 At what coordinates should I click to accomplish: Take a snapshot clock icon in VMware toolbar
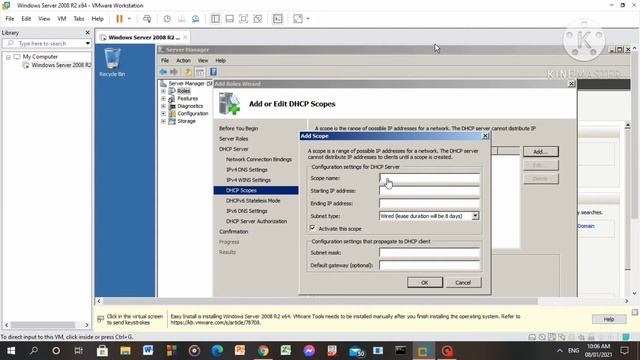pyautogui.click(x=167, y=19)
